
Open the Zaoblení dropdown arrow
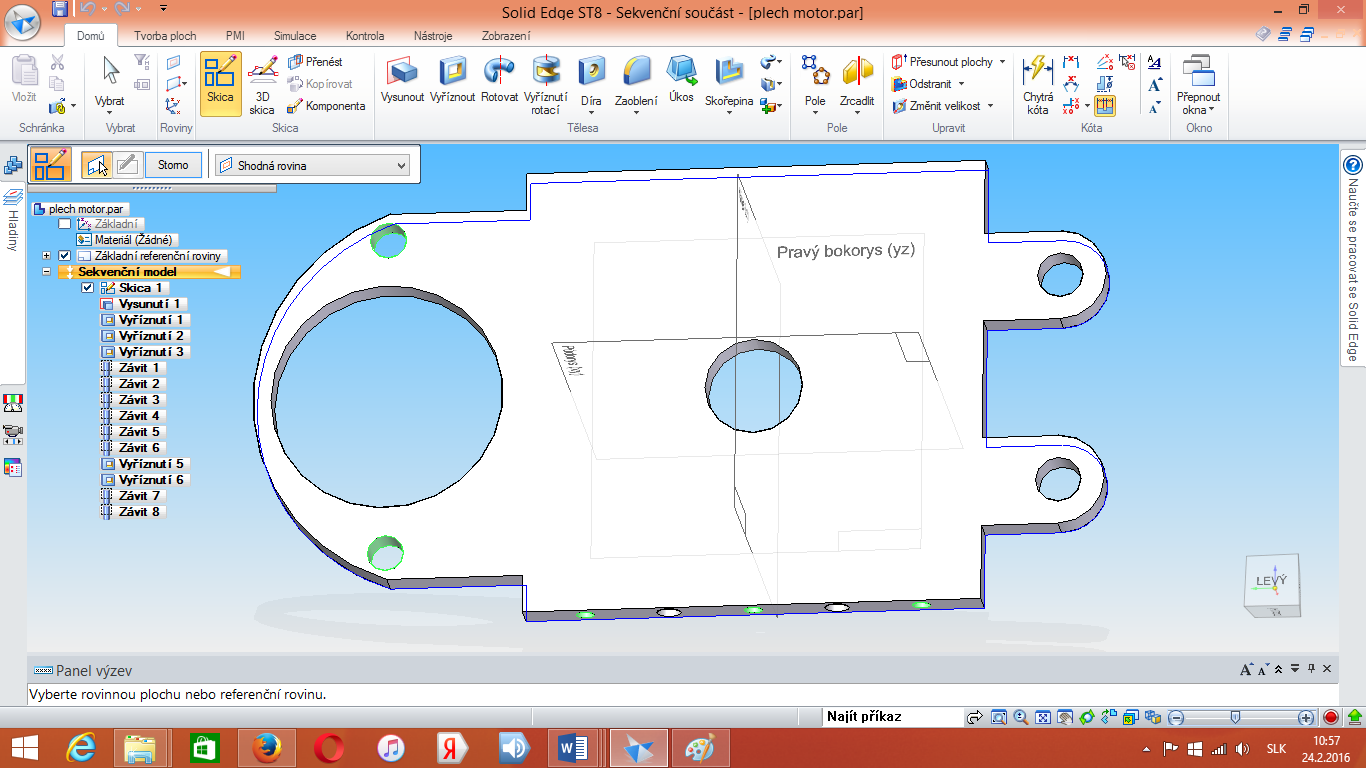click(636, 113)
